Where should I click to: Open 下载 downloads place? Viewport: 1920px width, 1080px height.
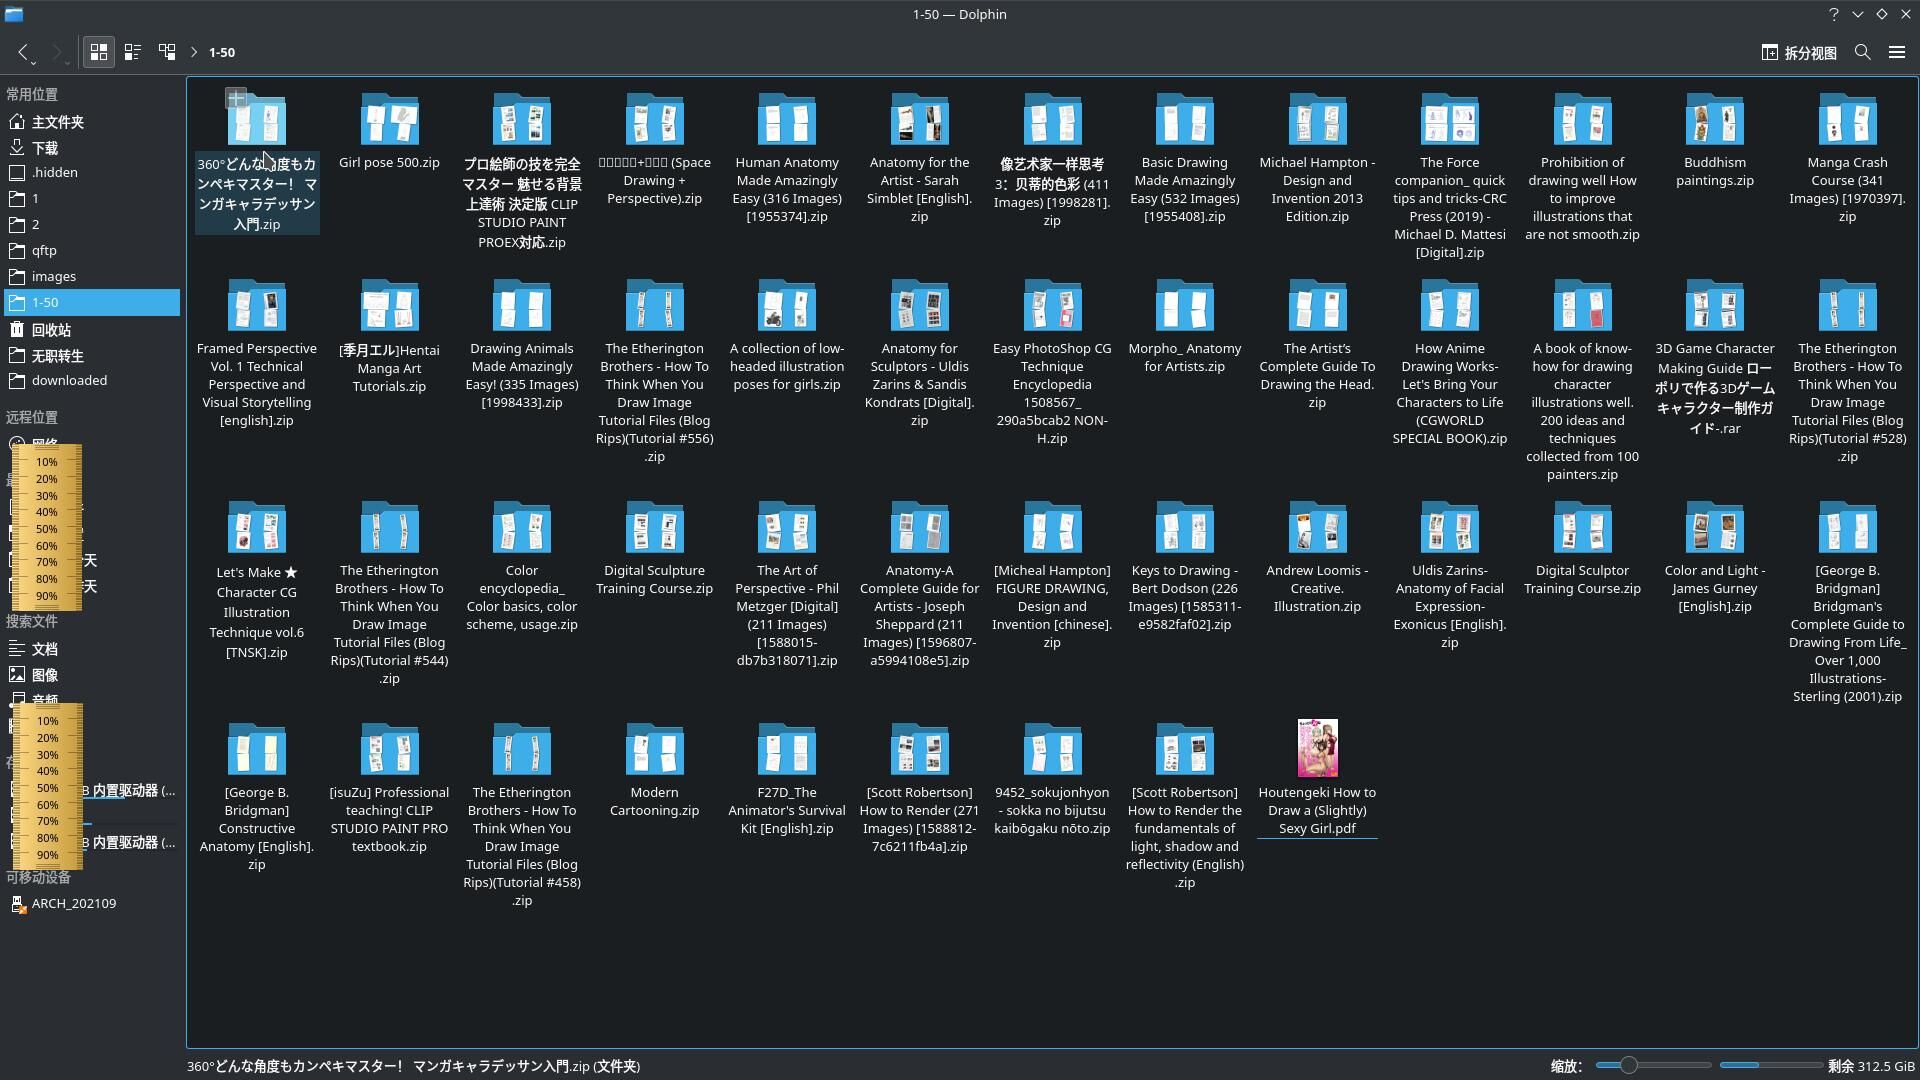[x=45, y=148]
